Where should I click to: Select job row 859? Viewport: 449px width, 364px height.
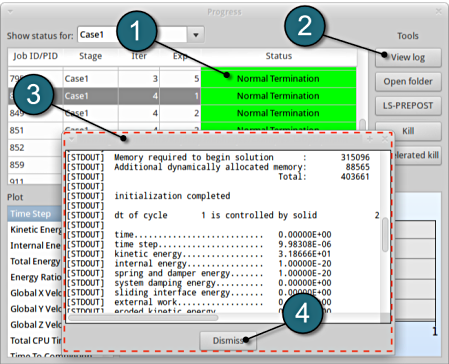35,165
